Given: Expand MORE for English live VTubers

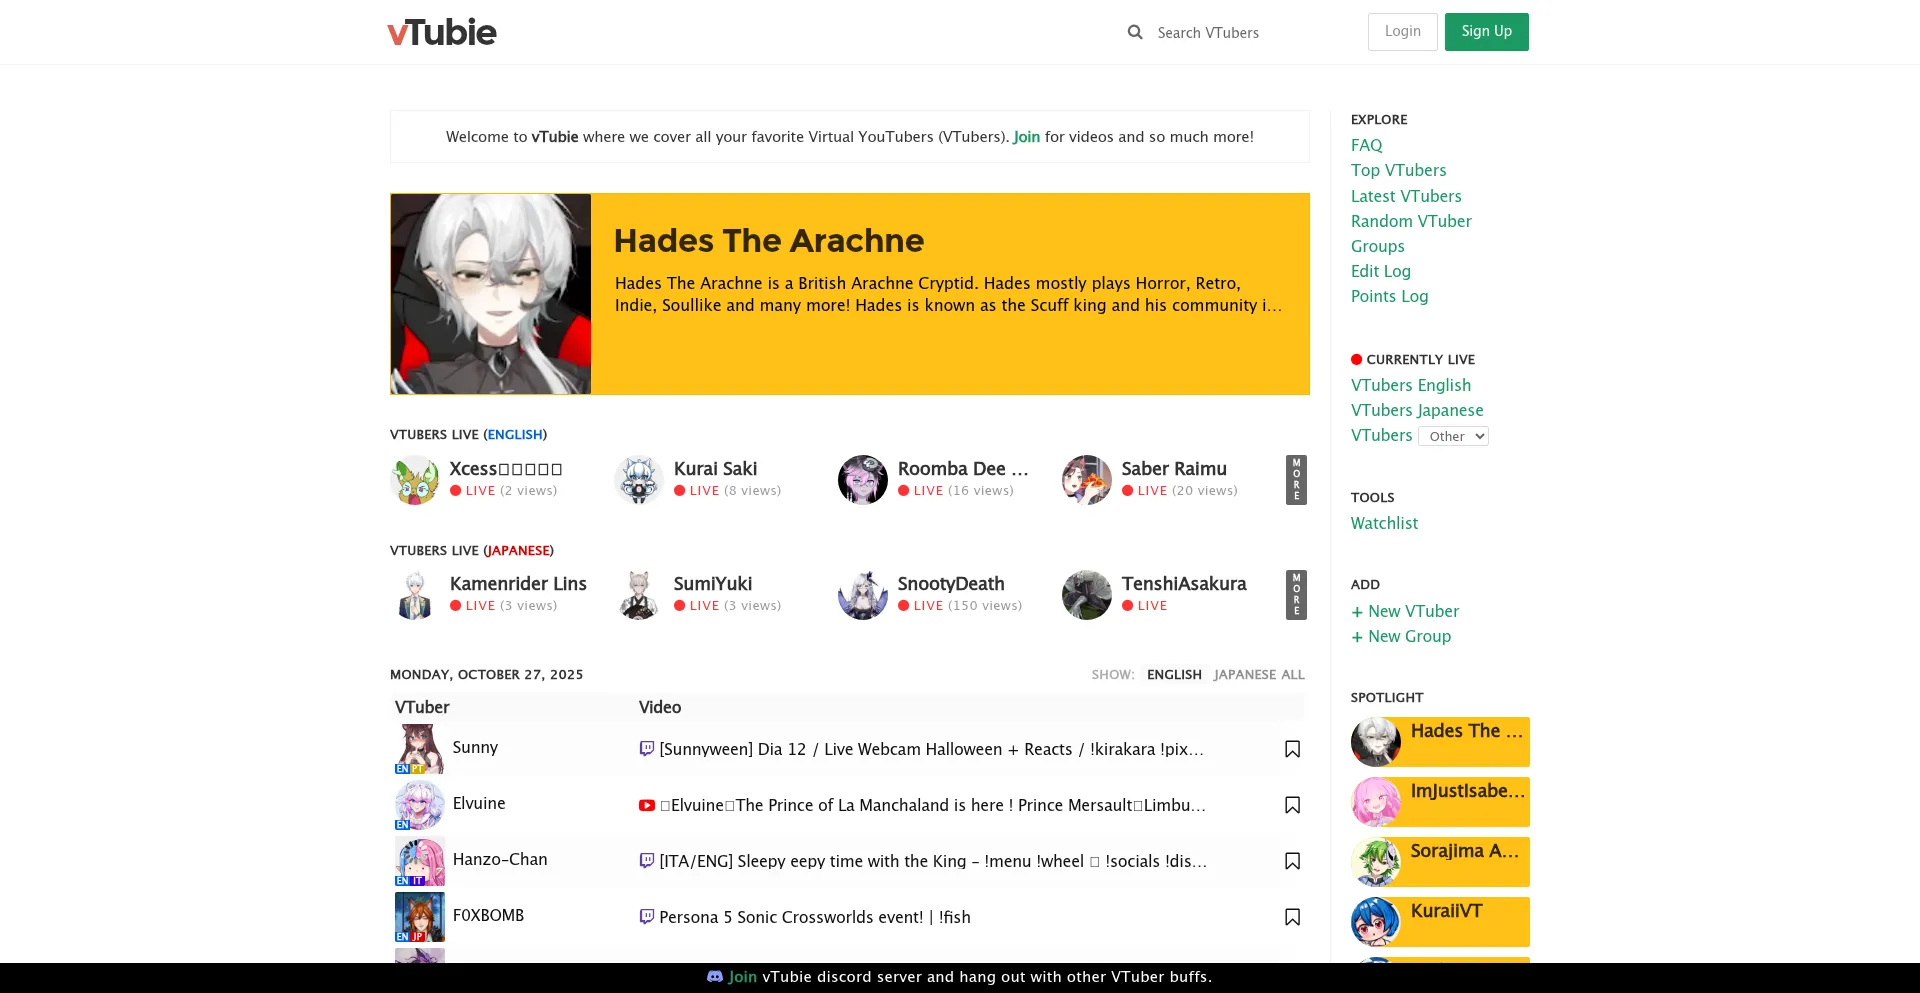Looking at the screenshot, I should pos(1296,480).
